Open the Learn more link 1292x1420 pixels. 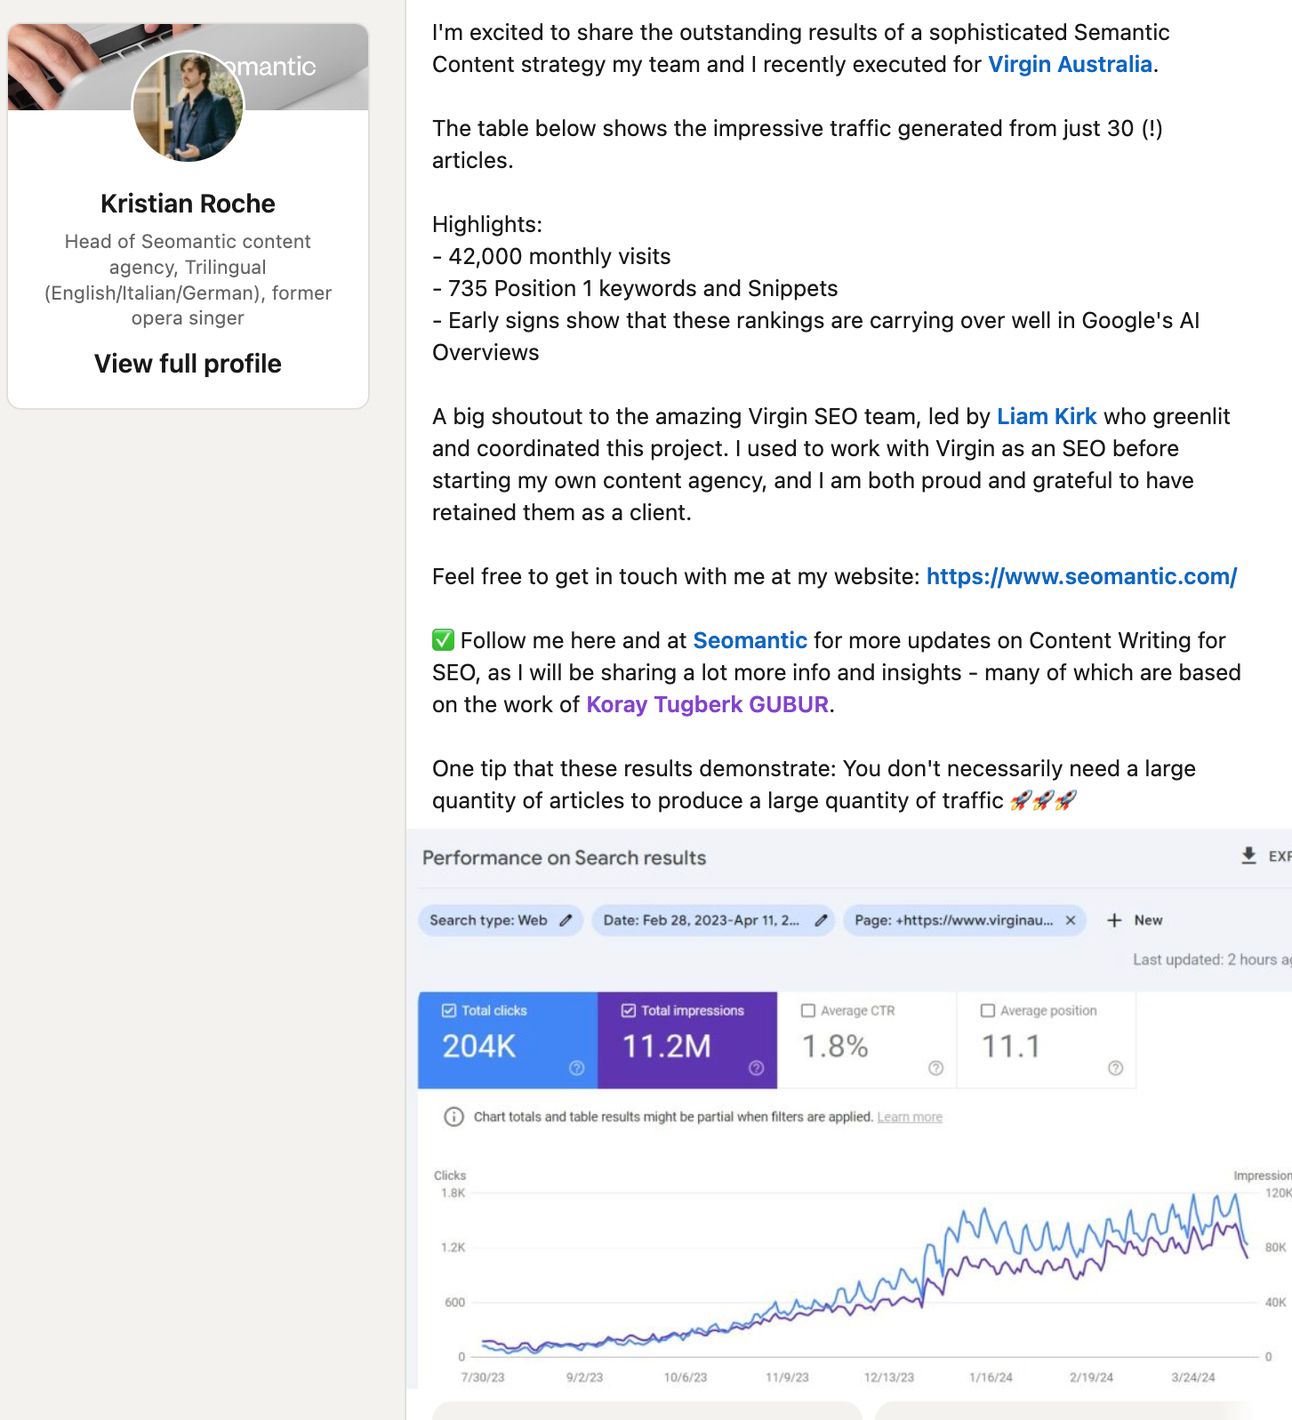tap(910, 1117)
